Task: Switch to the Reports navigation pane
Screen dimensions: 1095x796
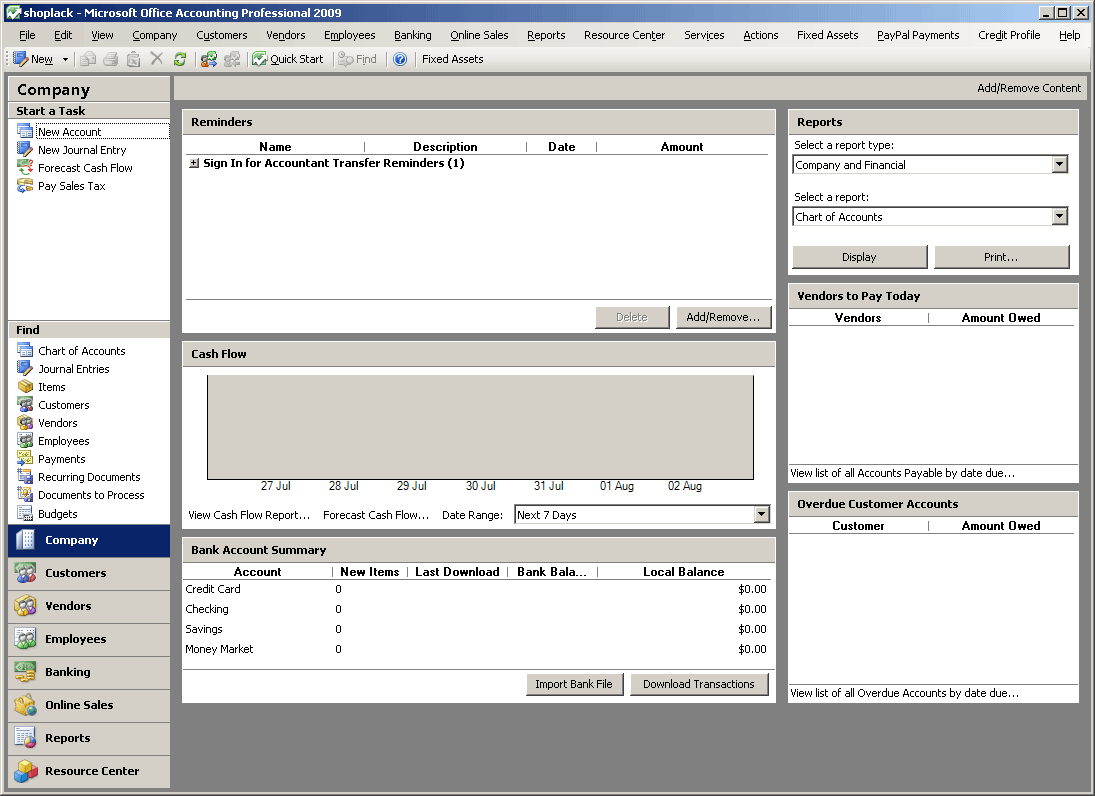Action: [89, 738]
